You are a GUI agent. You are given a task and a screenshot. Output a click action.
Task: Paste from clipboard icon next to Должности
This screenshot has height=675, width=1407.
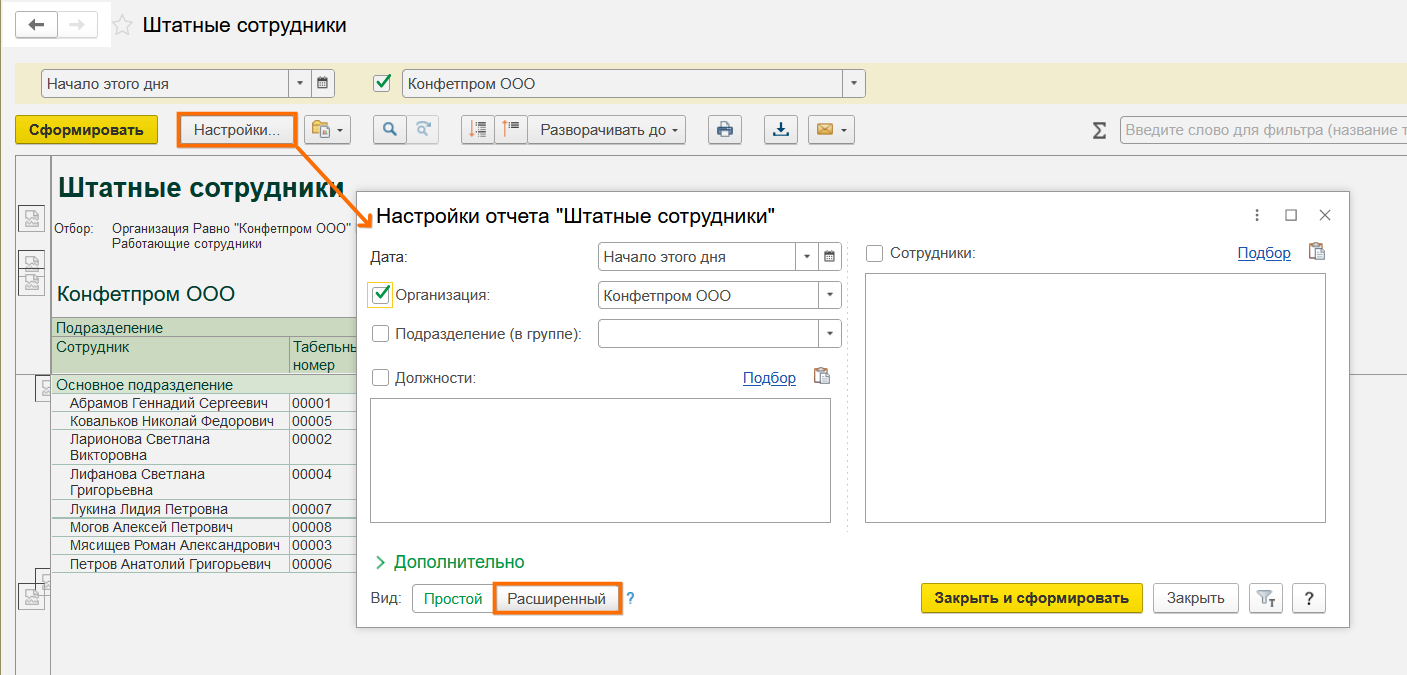tap(822, 377)
